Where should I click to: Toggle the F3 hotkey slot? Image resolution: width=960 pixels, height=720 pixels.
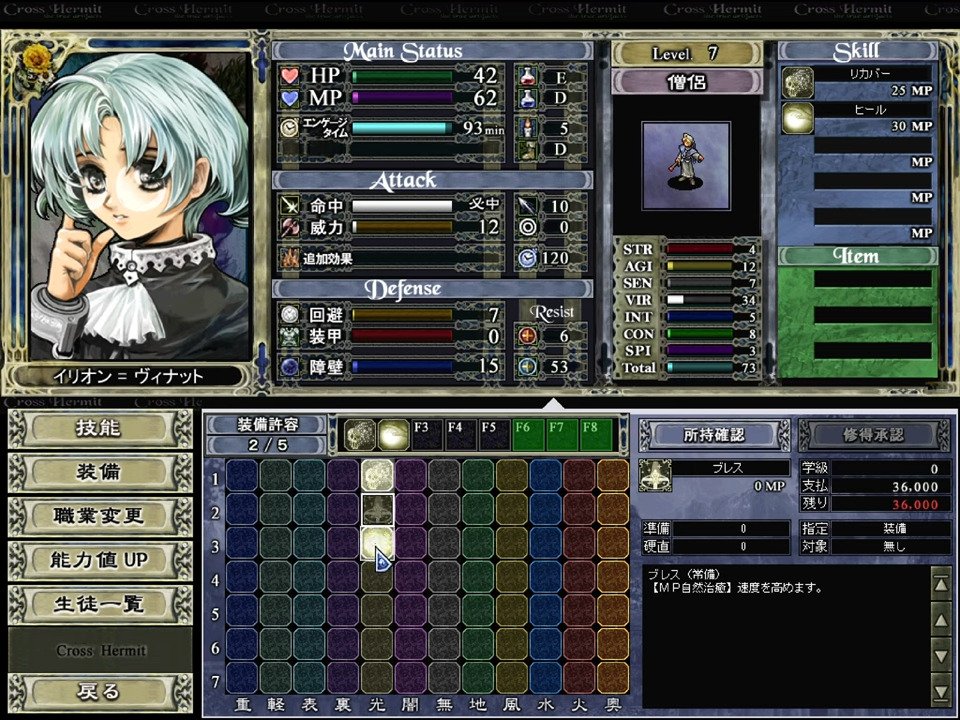click(427, 434)
